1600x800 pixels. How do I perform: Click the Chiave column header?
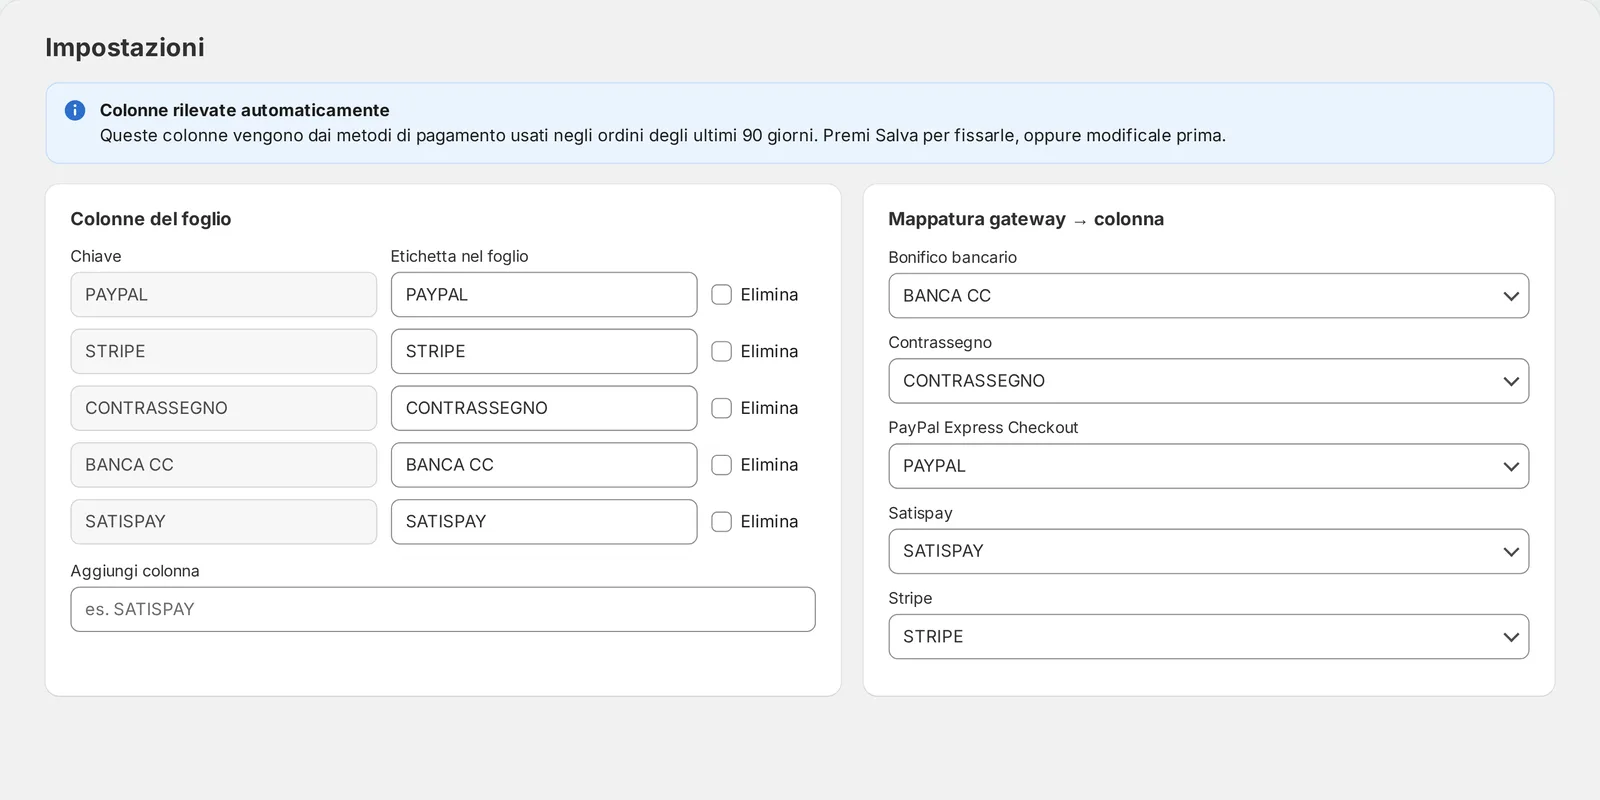tap(96, 256)
